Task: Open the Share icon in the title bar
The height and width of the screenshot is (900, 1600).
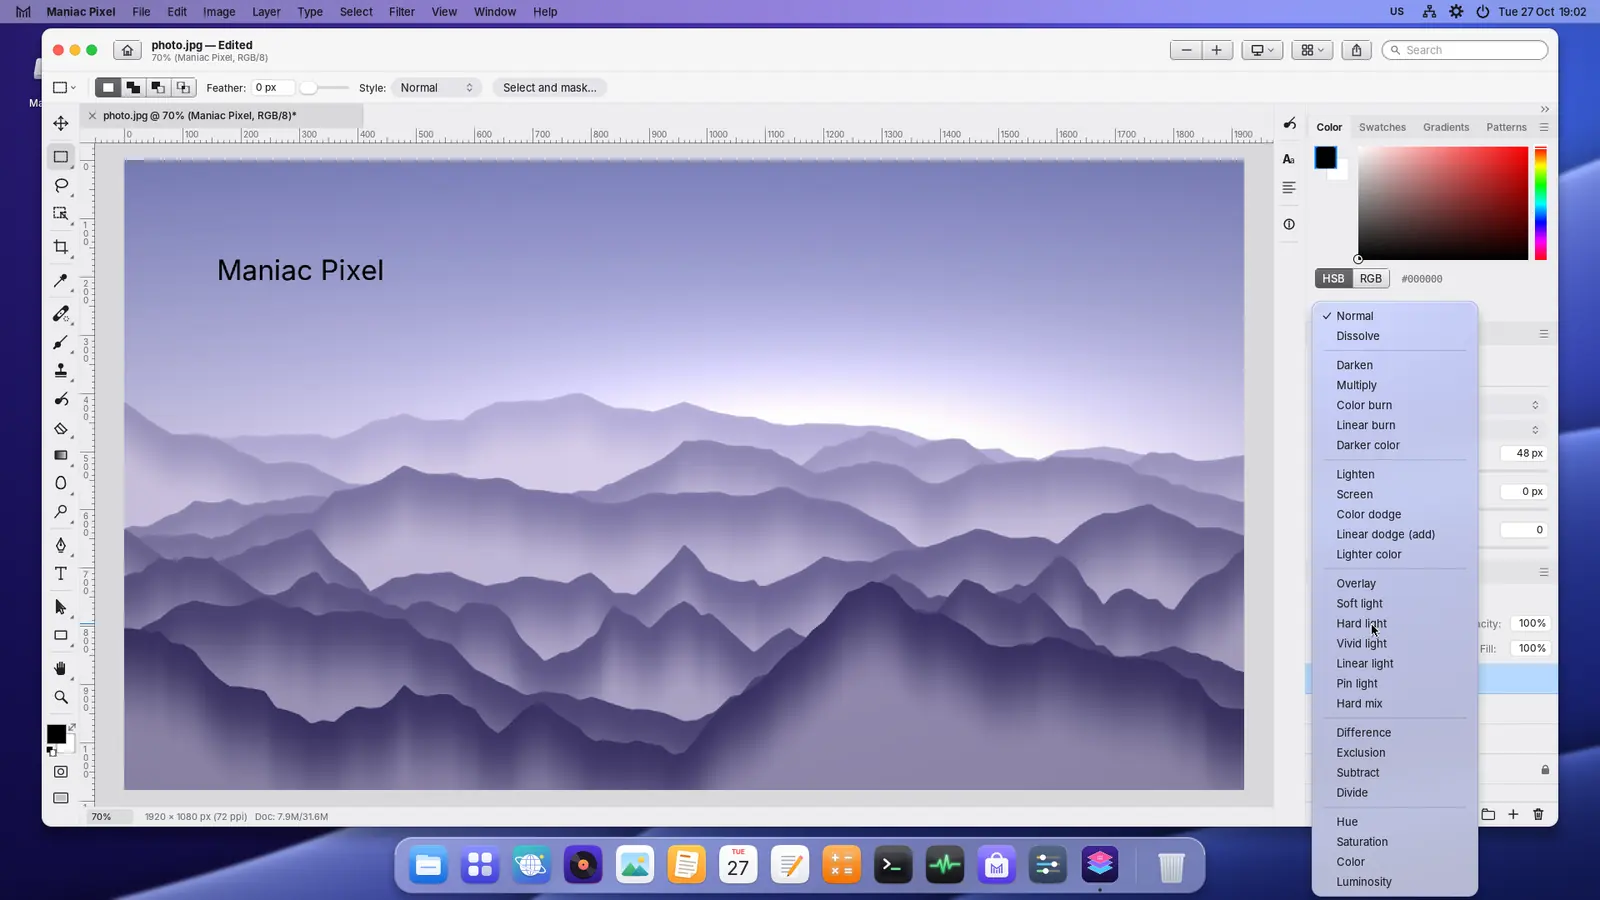Action: tap(1356, 50)
